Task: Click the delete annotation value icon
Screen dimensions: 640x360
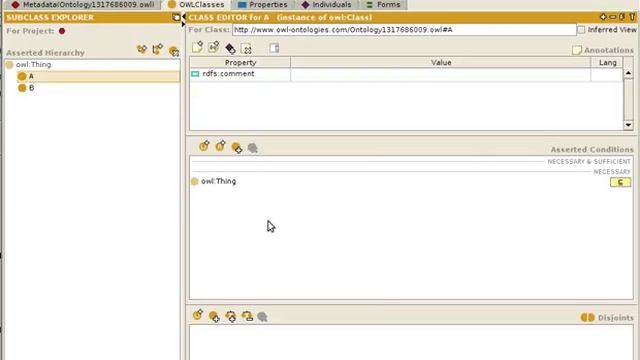Action: [x=246, y=49]
